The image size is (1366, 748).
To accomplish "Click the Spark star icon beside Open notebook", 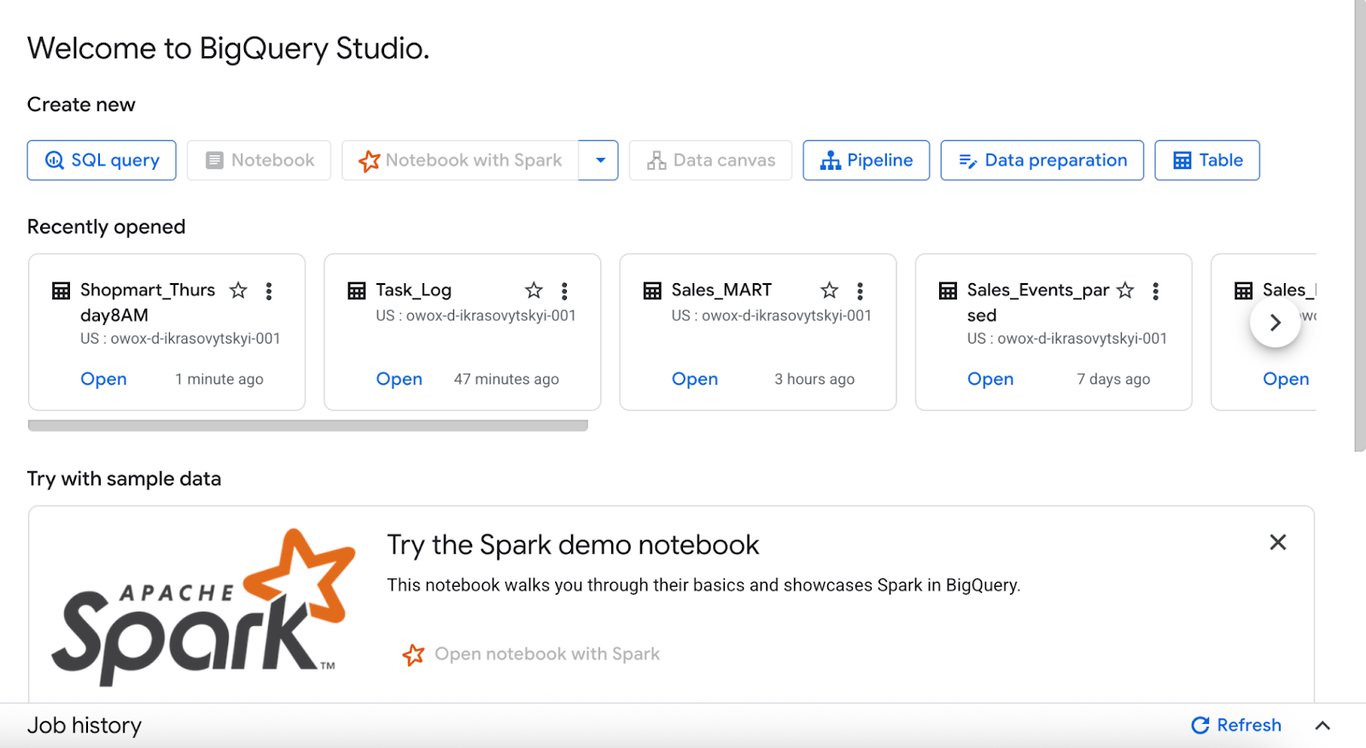I will tap(413, 655).
